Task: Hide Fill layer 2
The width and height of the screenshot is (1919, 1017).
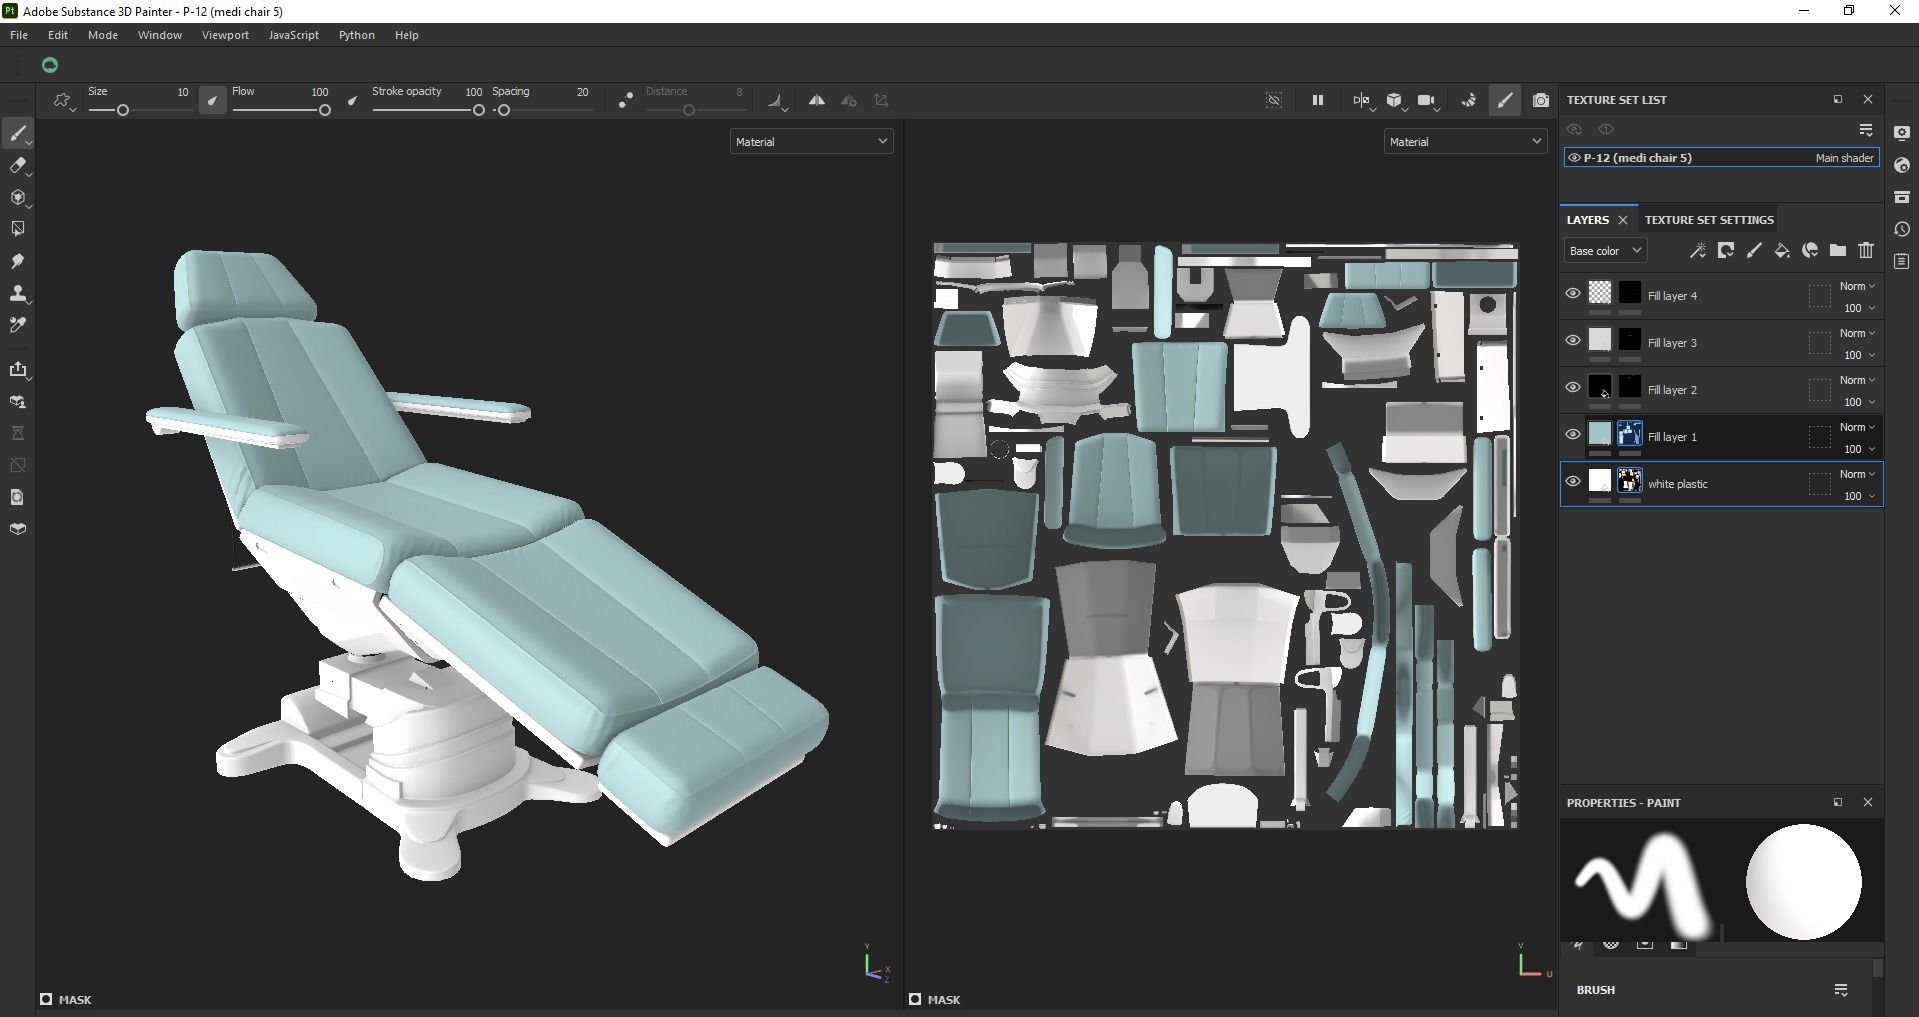Action: click(x=1573, y=388)
